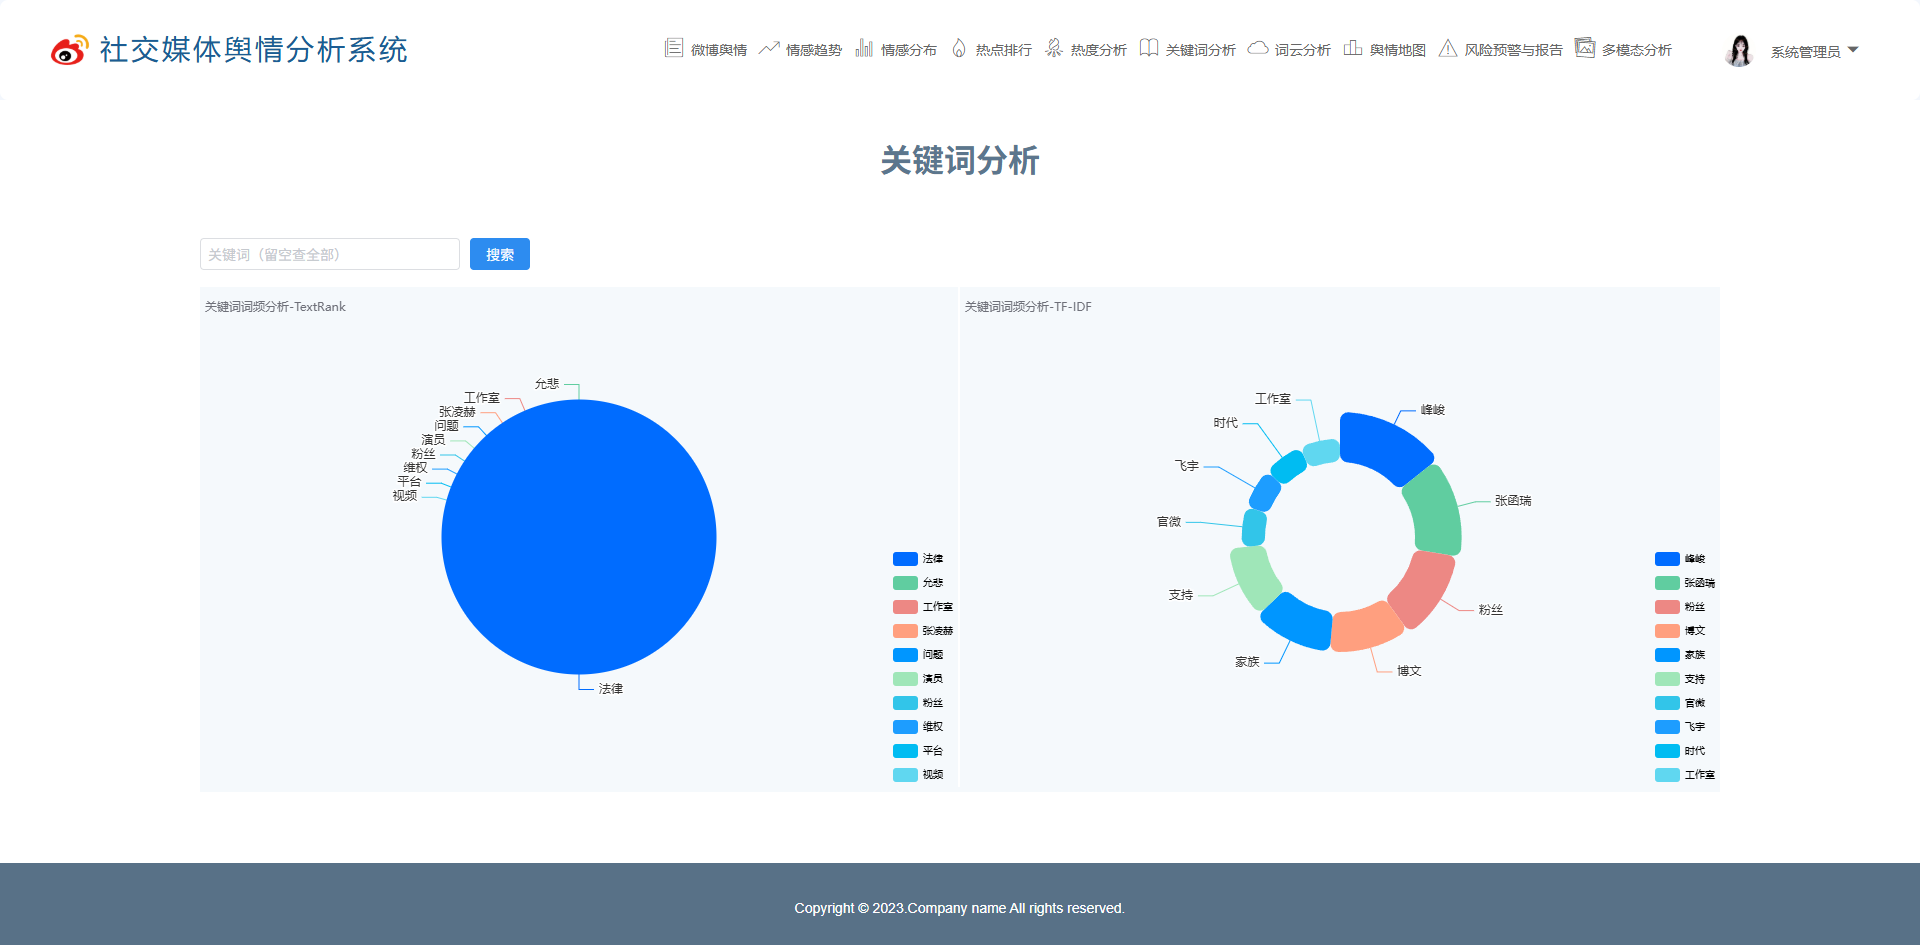Click the 维权 label on the TextRank pie
Screen dimensions: 1920x945
click(415, 468)
